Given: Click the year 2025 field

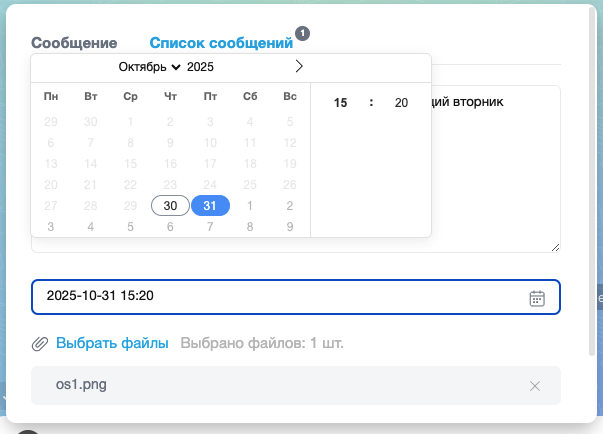Looking at the screenshot, I should point(200,67).
